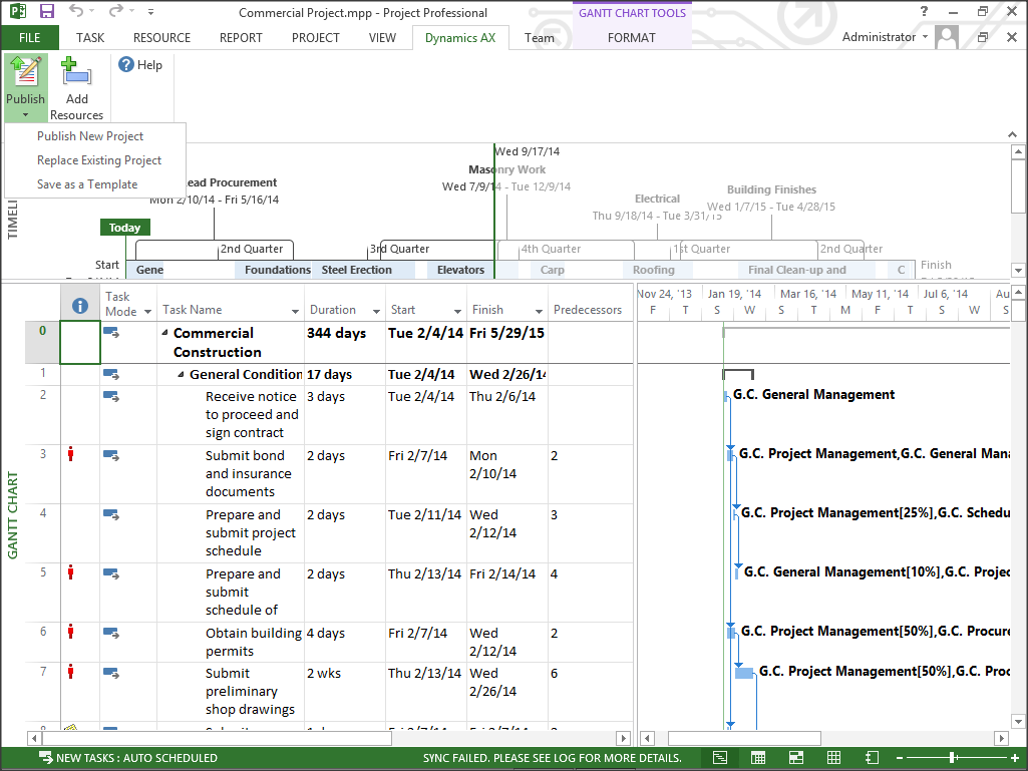Switch to Team Planner view in status bar

pyautogui.click(x=796, y=758)
